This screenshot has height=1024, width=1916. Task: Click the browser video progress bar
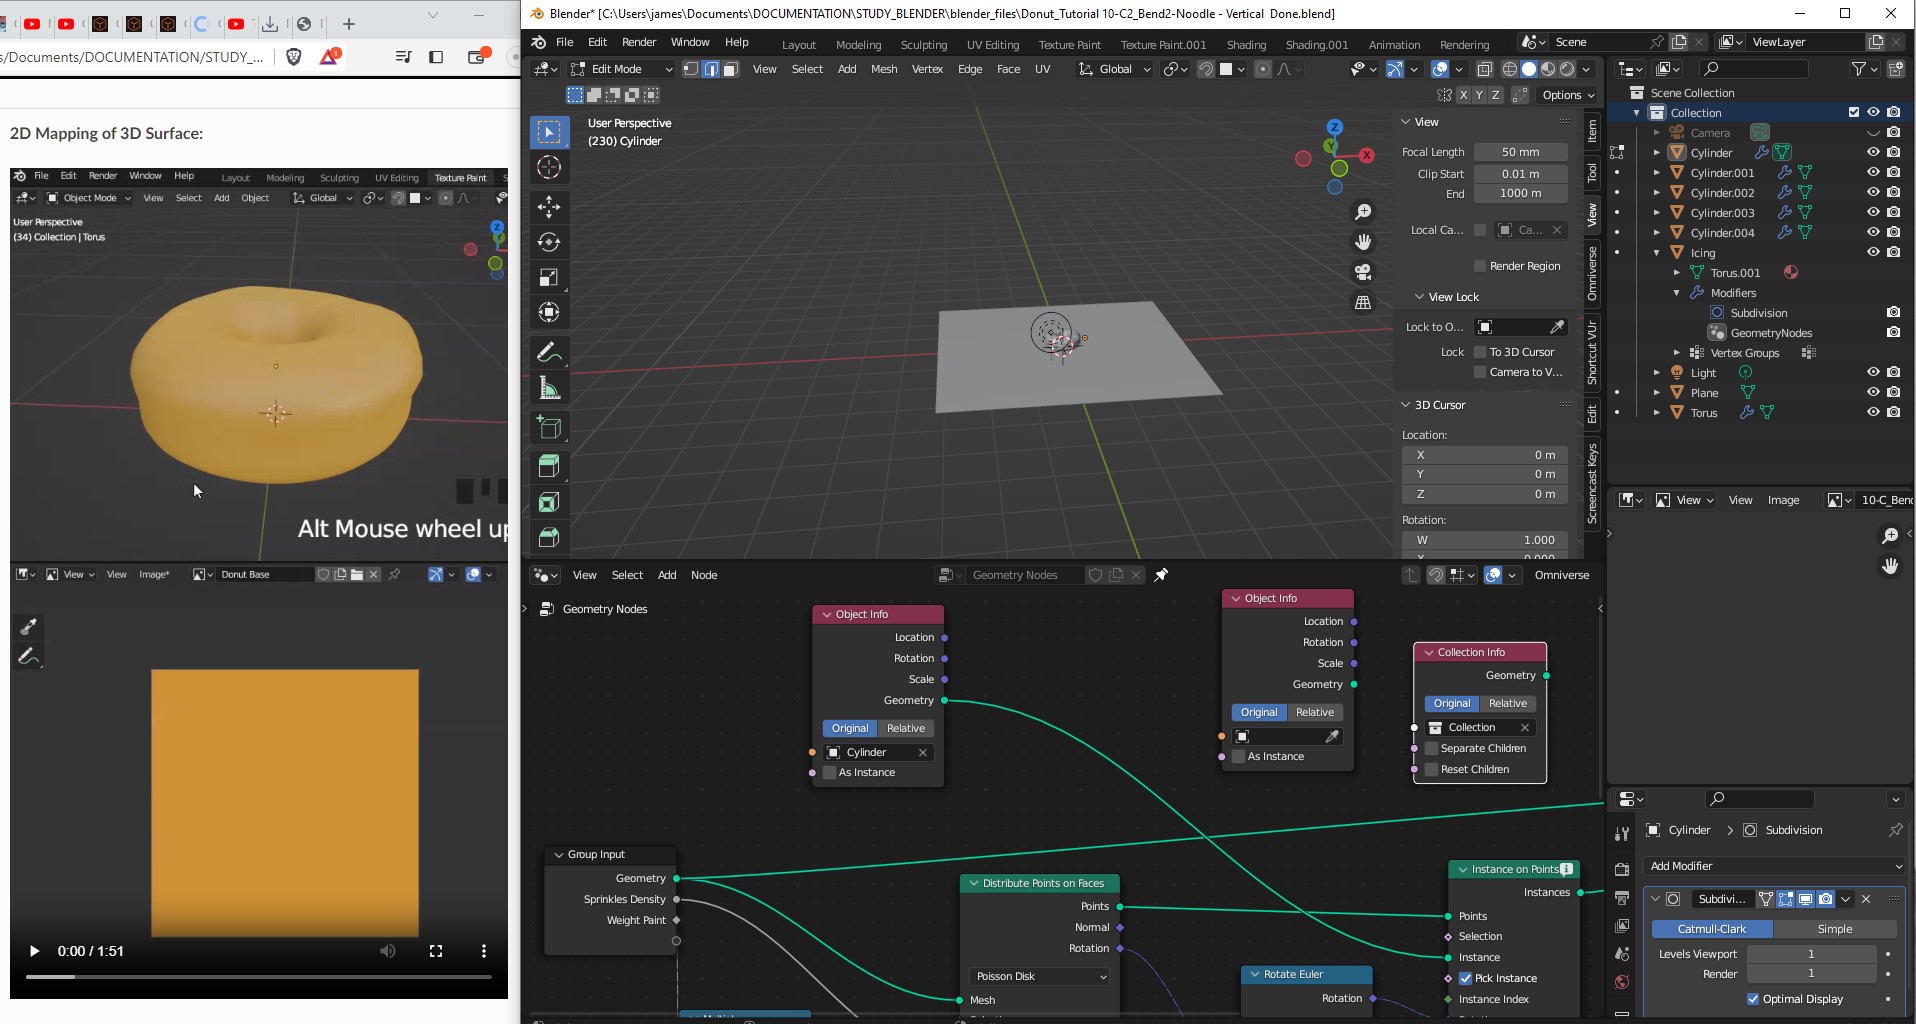tap(259, 976)
